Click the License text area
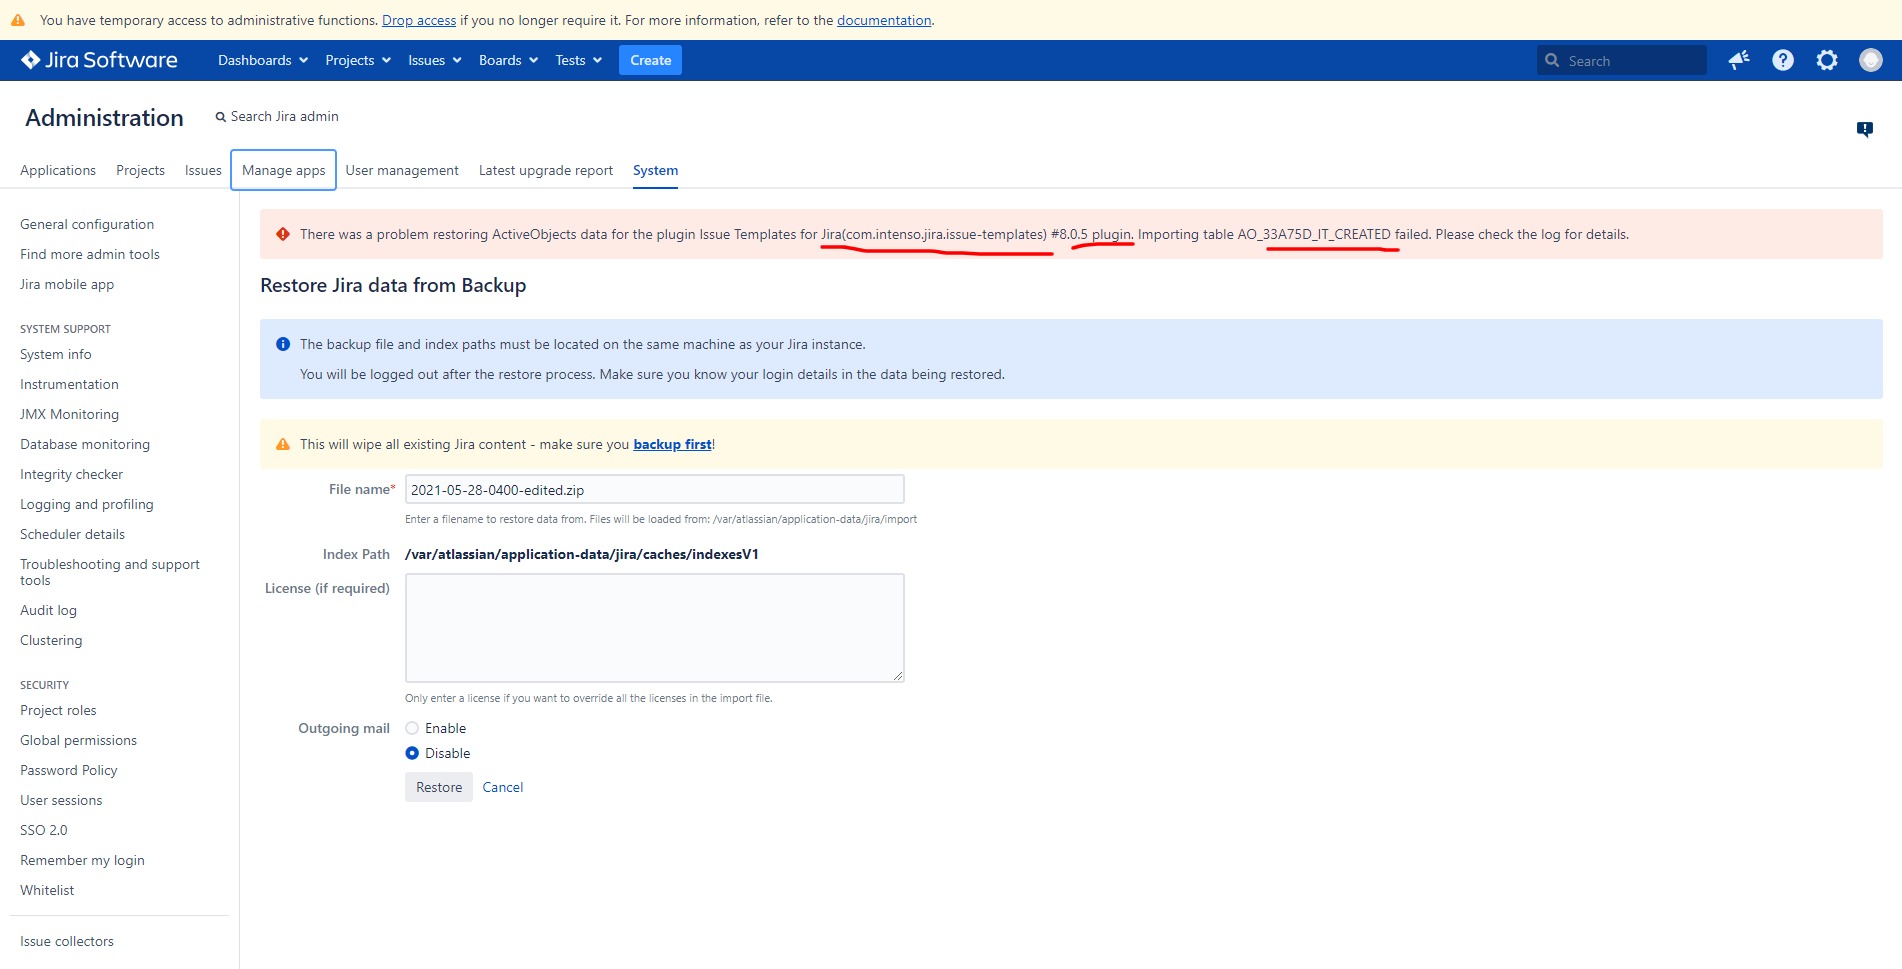Image resolution: width=1902 pixels, height=969 pixels. tap(655, 628)
